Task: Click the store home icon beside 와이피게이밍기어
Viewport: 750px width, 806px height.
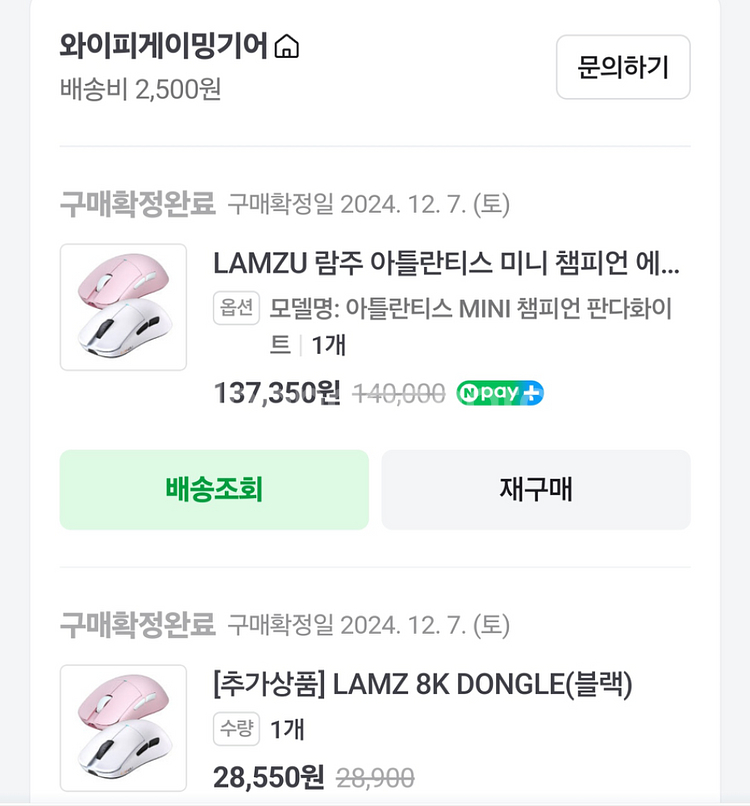Action: [x=287, y=46]
